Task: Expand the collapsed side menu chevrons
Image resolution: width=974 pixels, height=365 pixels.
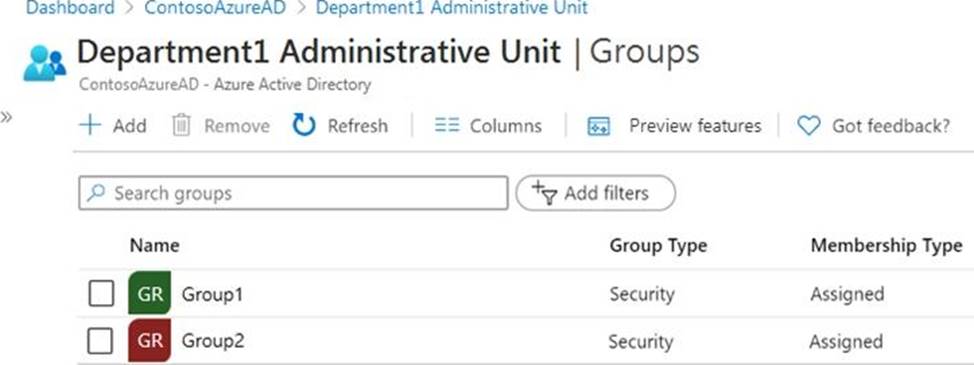Action: coord(6,117)
